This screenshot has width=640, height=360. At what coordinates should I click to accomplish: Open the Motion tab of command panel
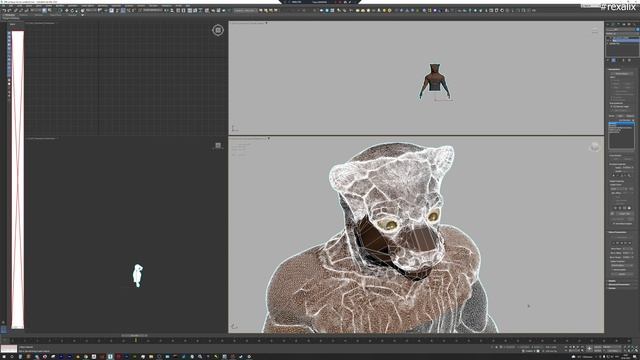point(623,24)
